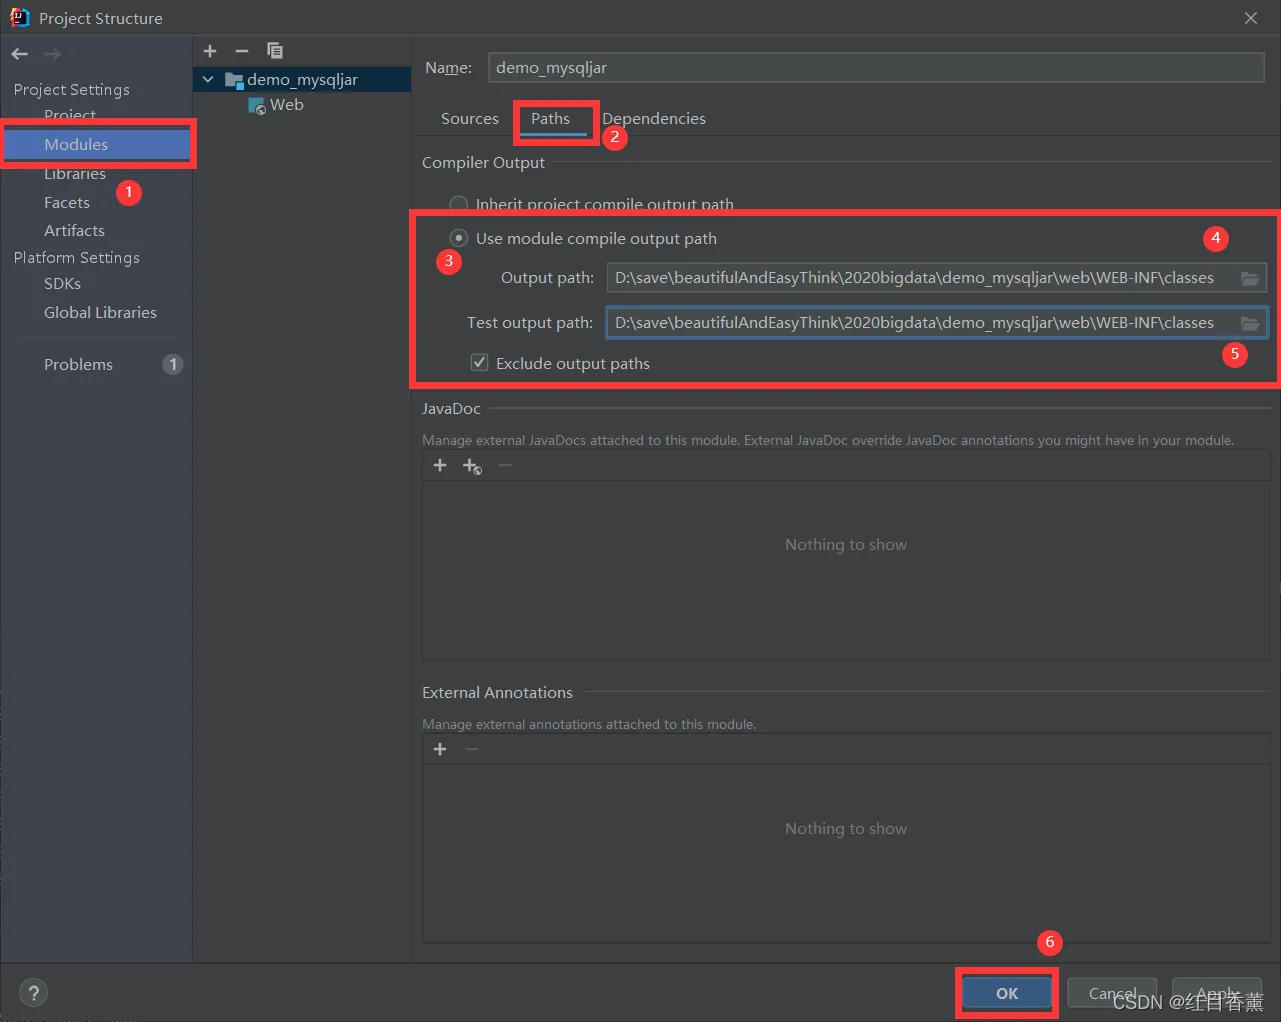The image size is (1281, 1022).
Task: Select Use module compile output path
Action: (x=459, y=238)
